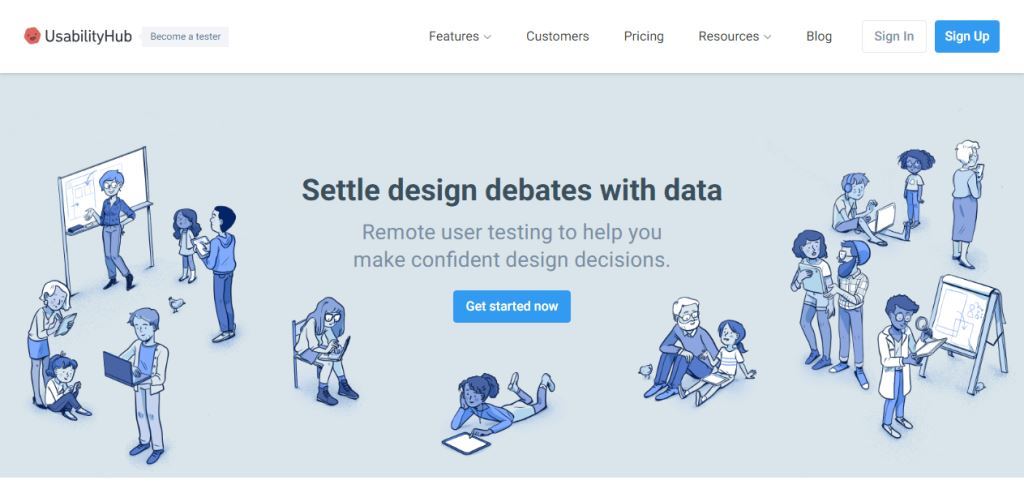This screenshot has width=1024, height=489.
Task: Open the Customers page
Action: [558, 37]
